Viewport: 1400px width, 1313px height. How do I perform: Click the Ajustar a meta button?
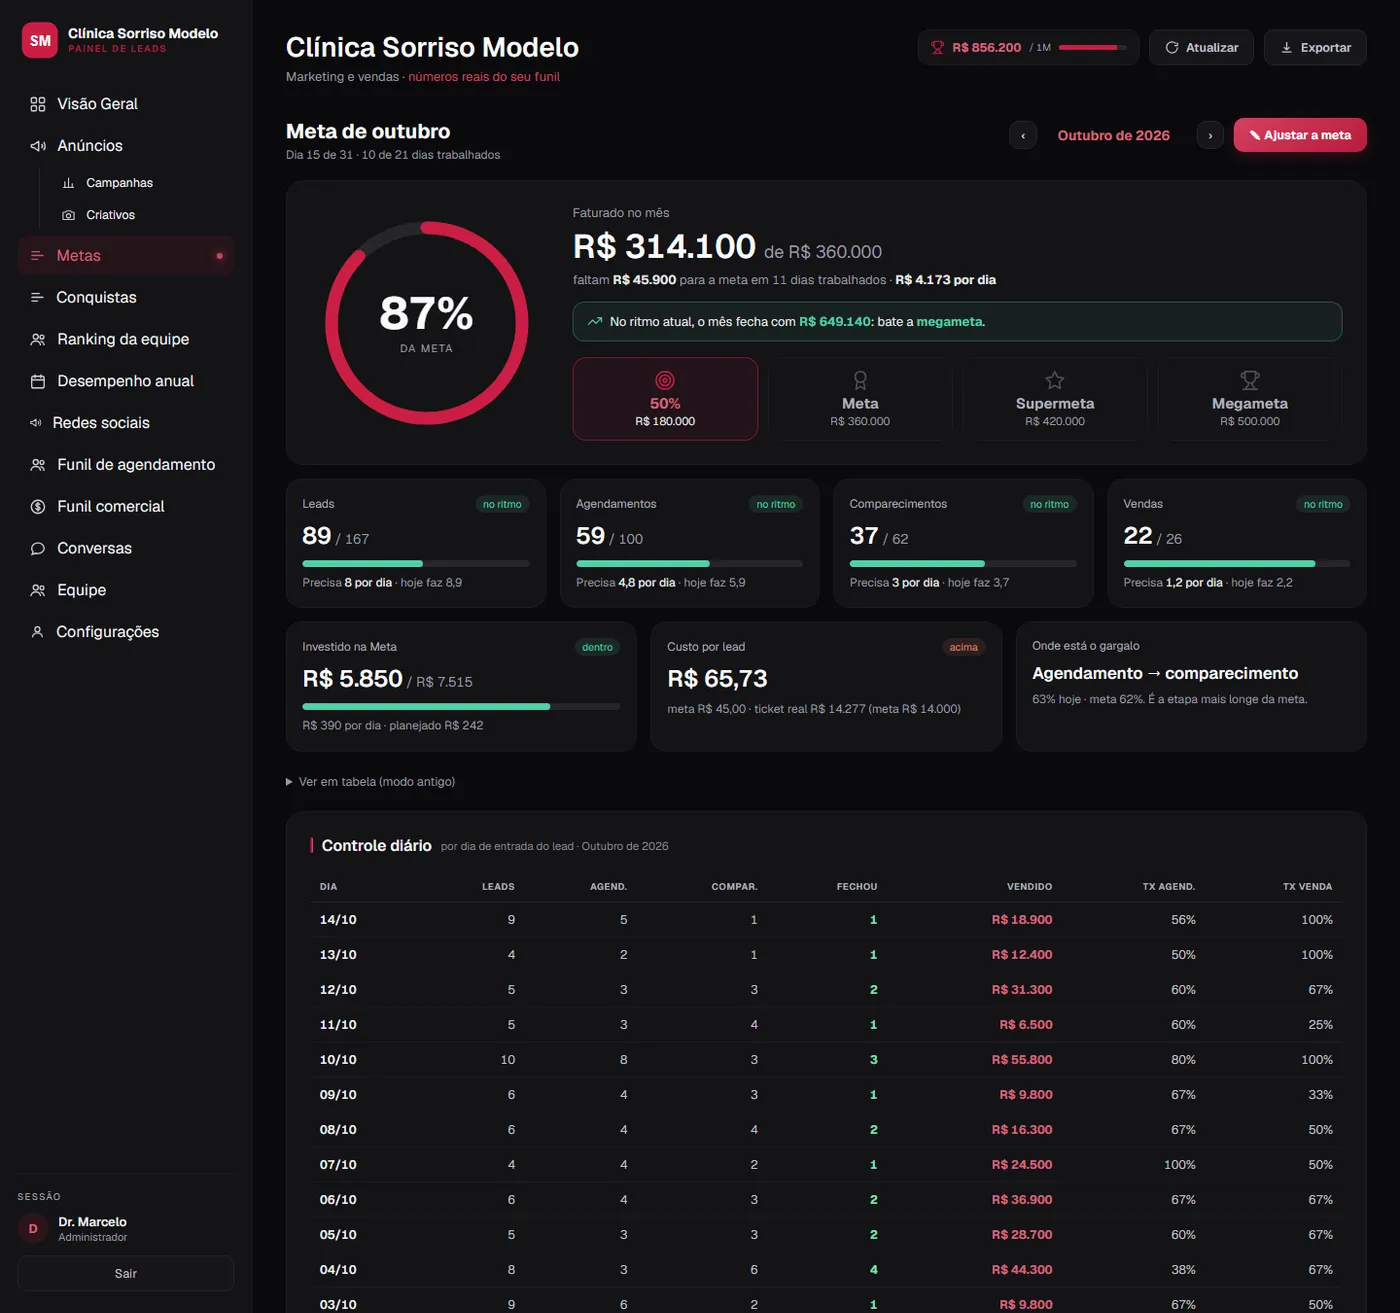[1300, 135]
